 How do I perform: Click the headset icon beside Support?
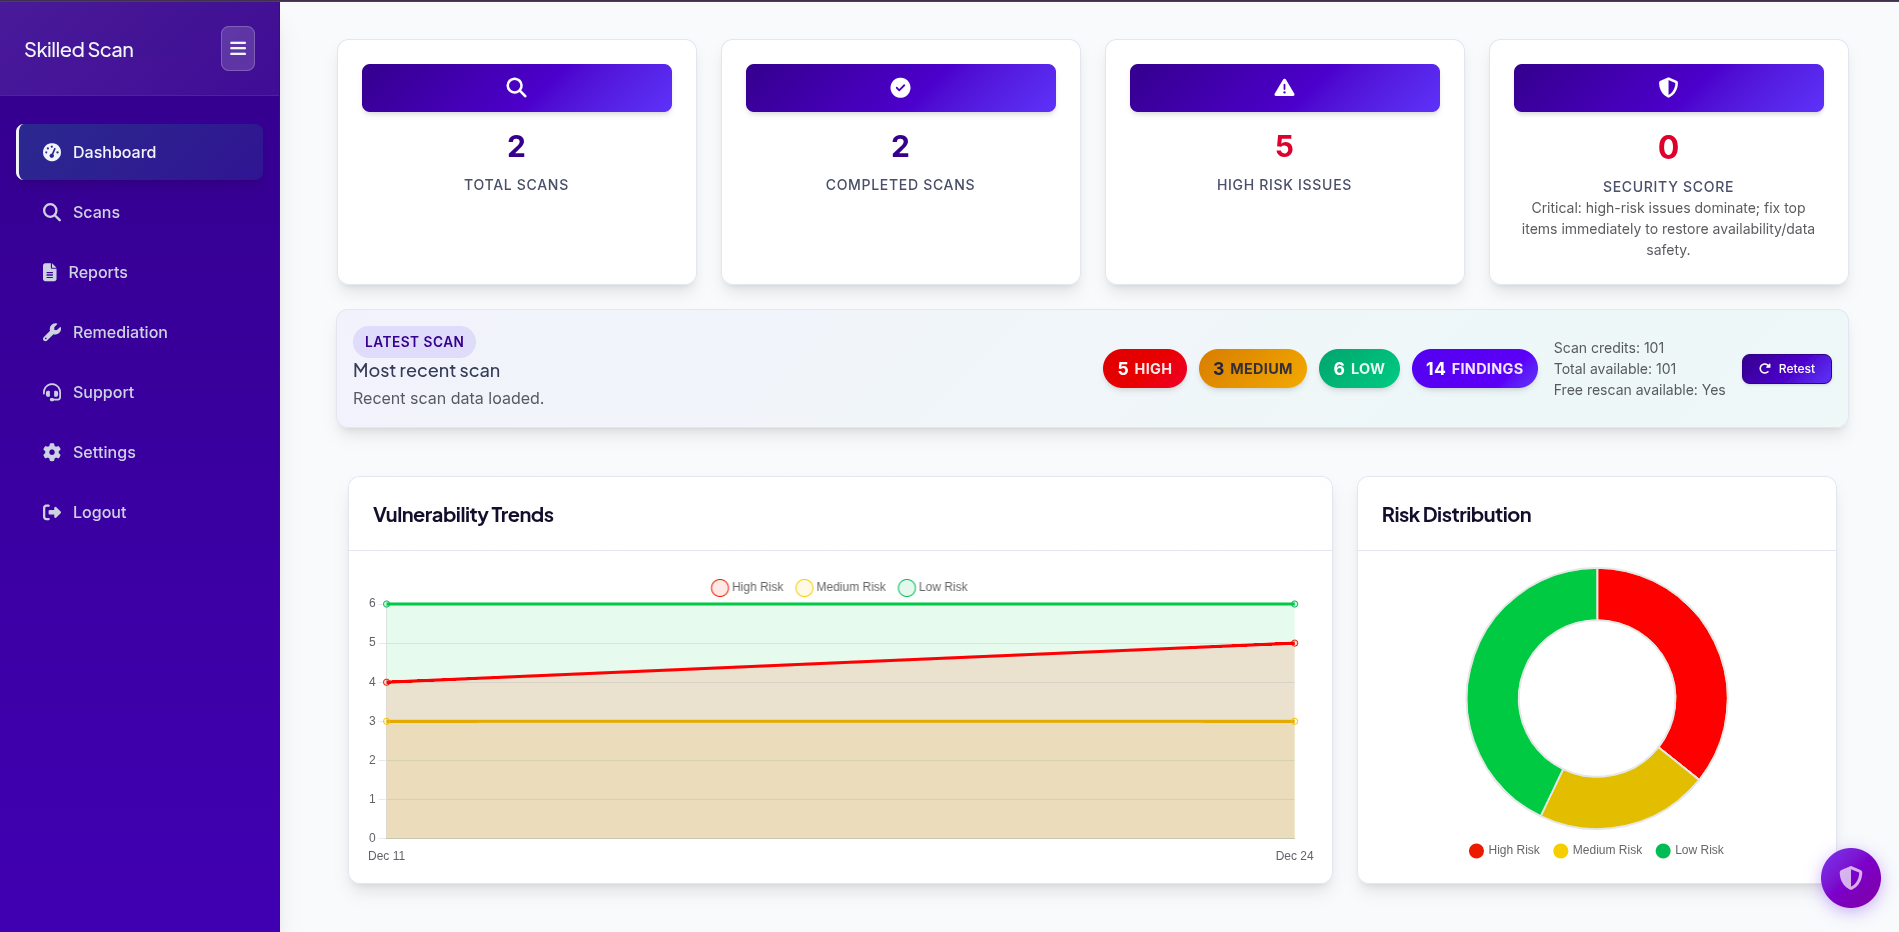[x=52, y=392]
